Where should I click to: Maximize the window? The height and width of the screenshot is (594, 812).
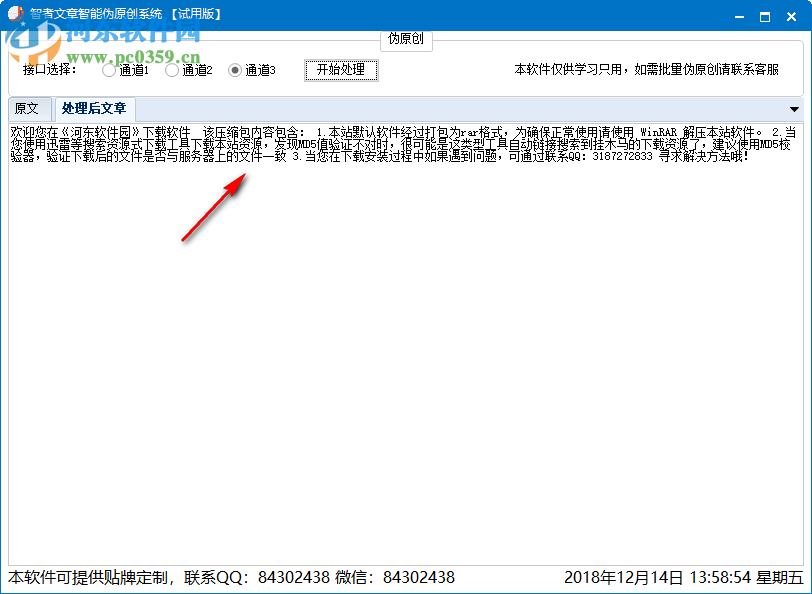pos(765,17)
